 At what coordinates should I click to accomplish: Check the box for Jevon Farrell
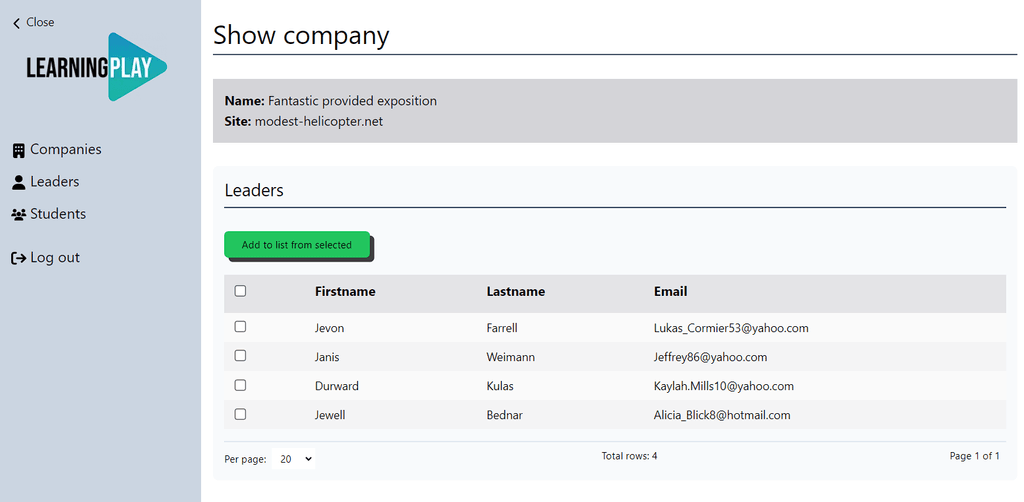pos(240,327)
